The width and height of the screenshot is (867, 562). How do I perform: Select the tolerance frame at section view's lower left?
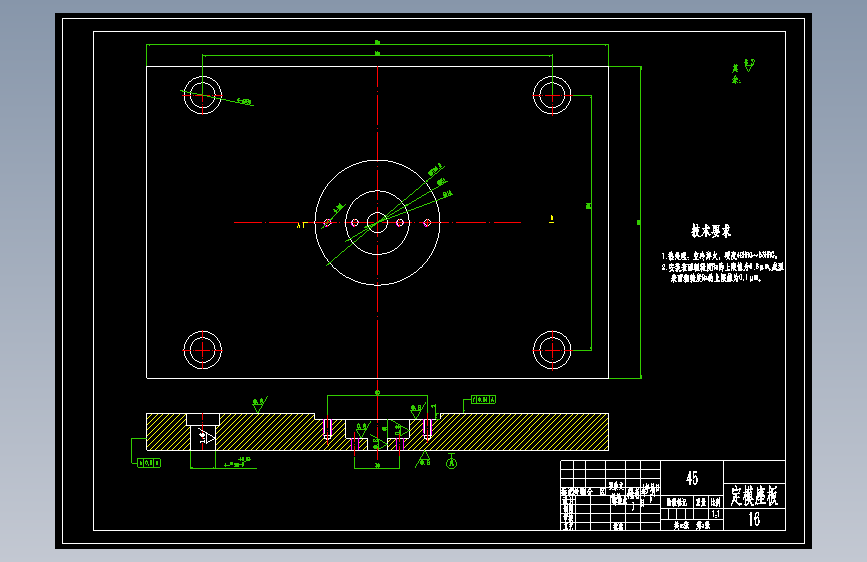(149, 462)
